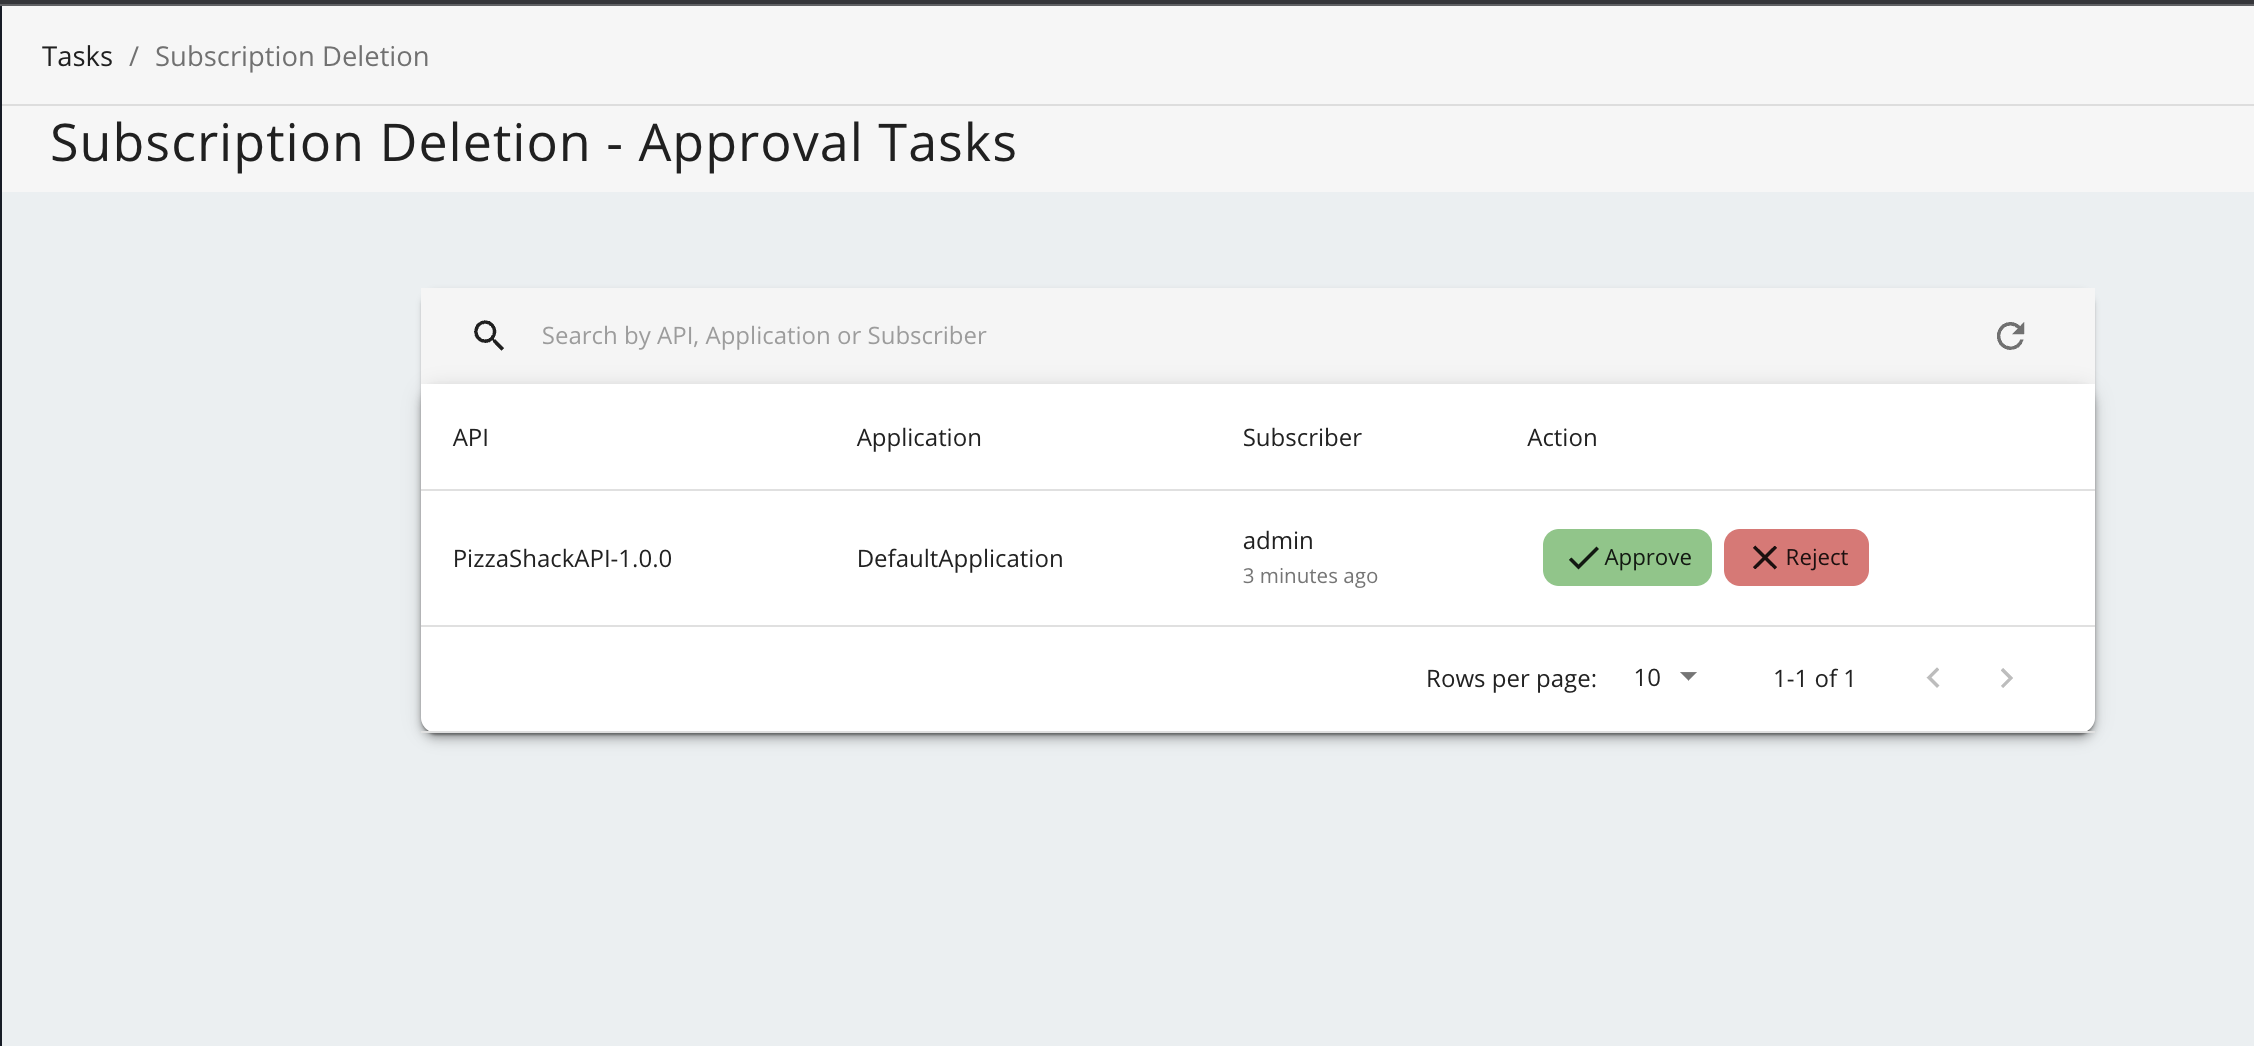Go to the previous page arrow
Viewport: 2254px width, 1046px height.
[1933, 678]
